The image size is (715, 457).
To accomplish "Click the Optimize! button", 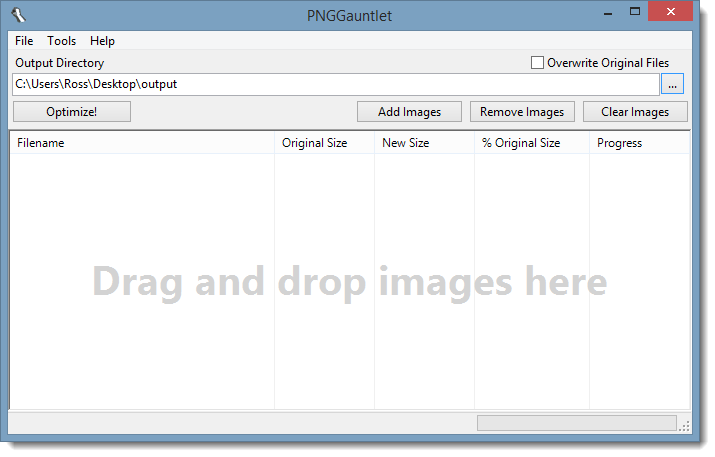I will coord(72,112).
